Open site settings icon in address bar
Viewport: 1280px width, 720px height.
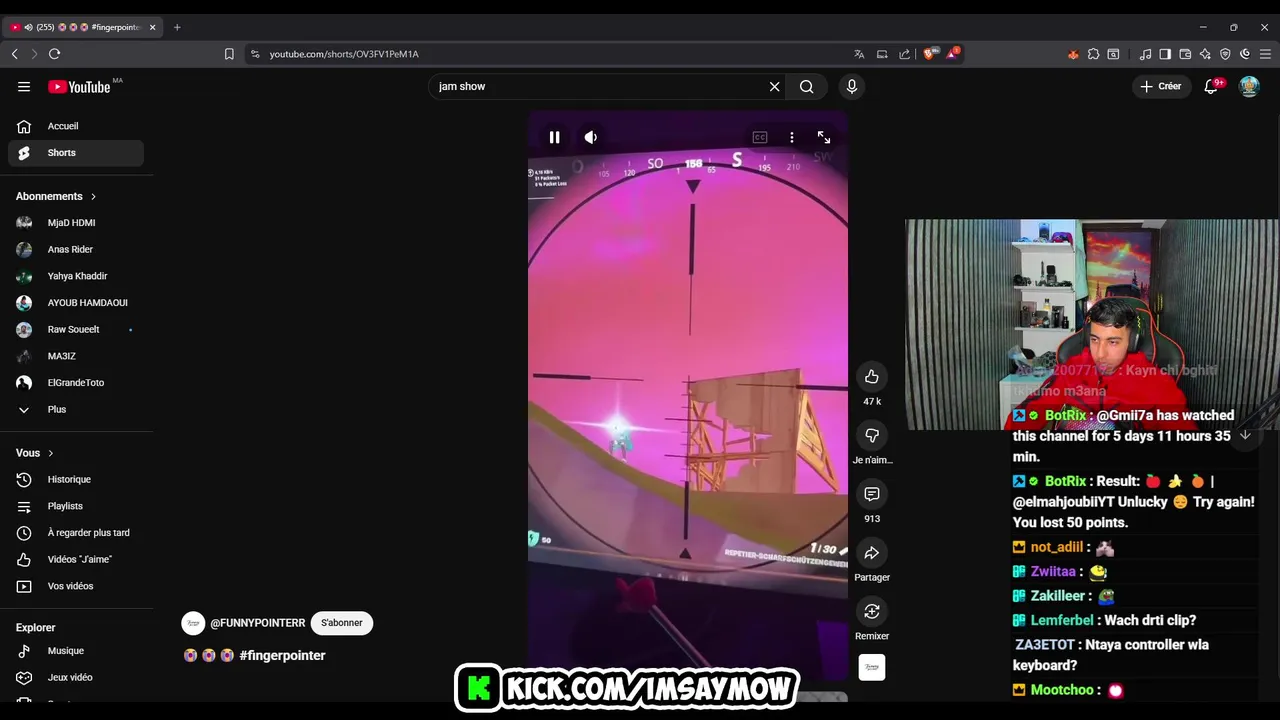point(255,54)
